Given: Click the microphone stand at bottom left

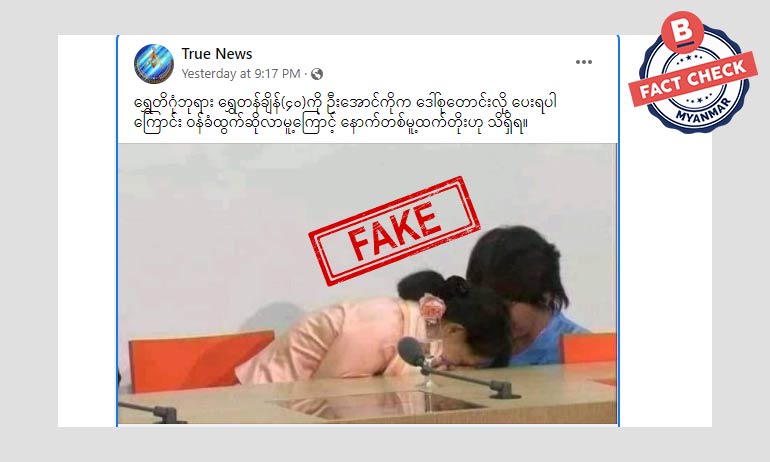Looking at the screenshot, I should point(152,412).
